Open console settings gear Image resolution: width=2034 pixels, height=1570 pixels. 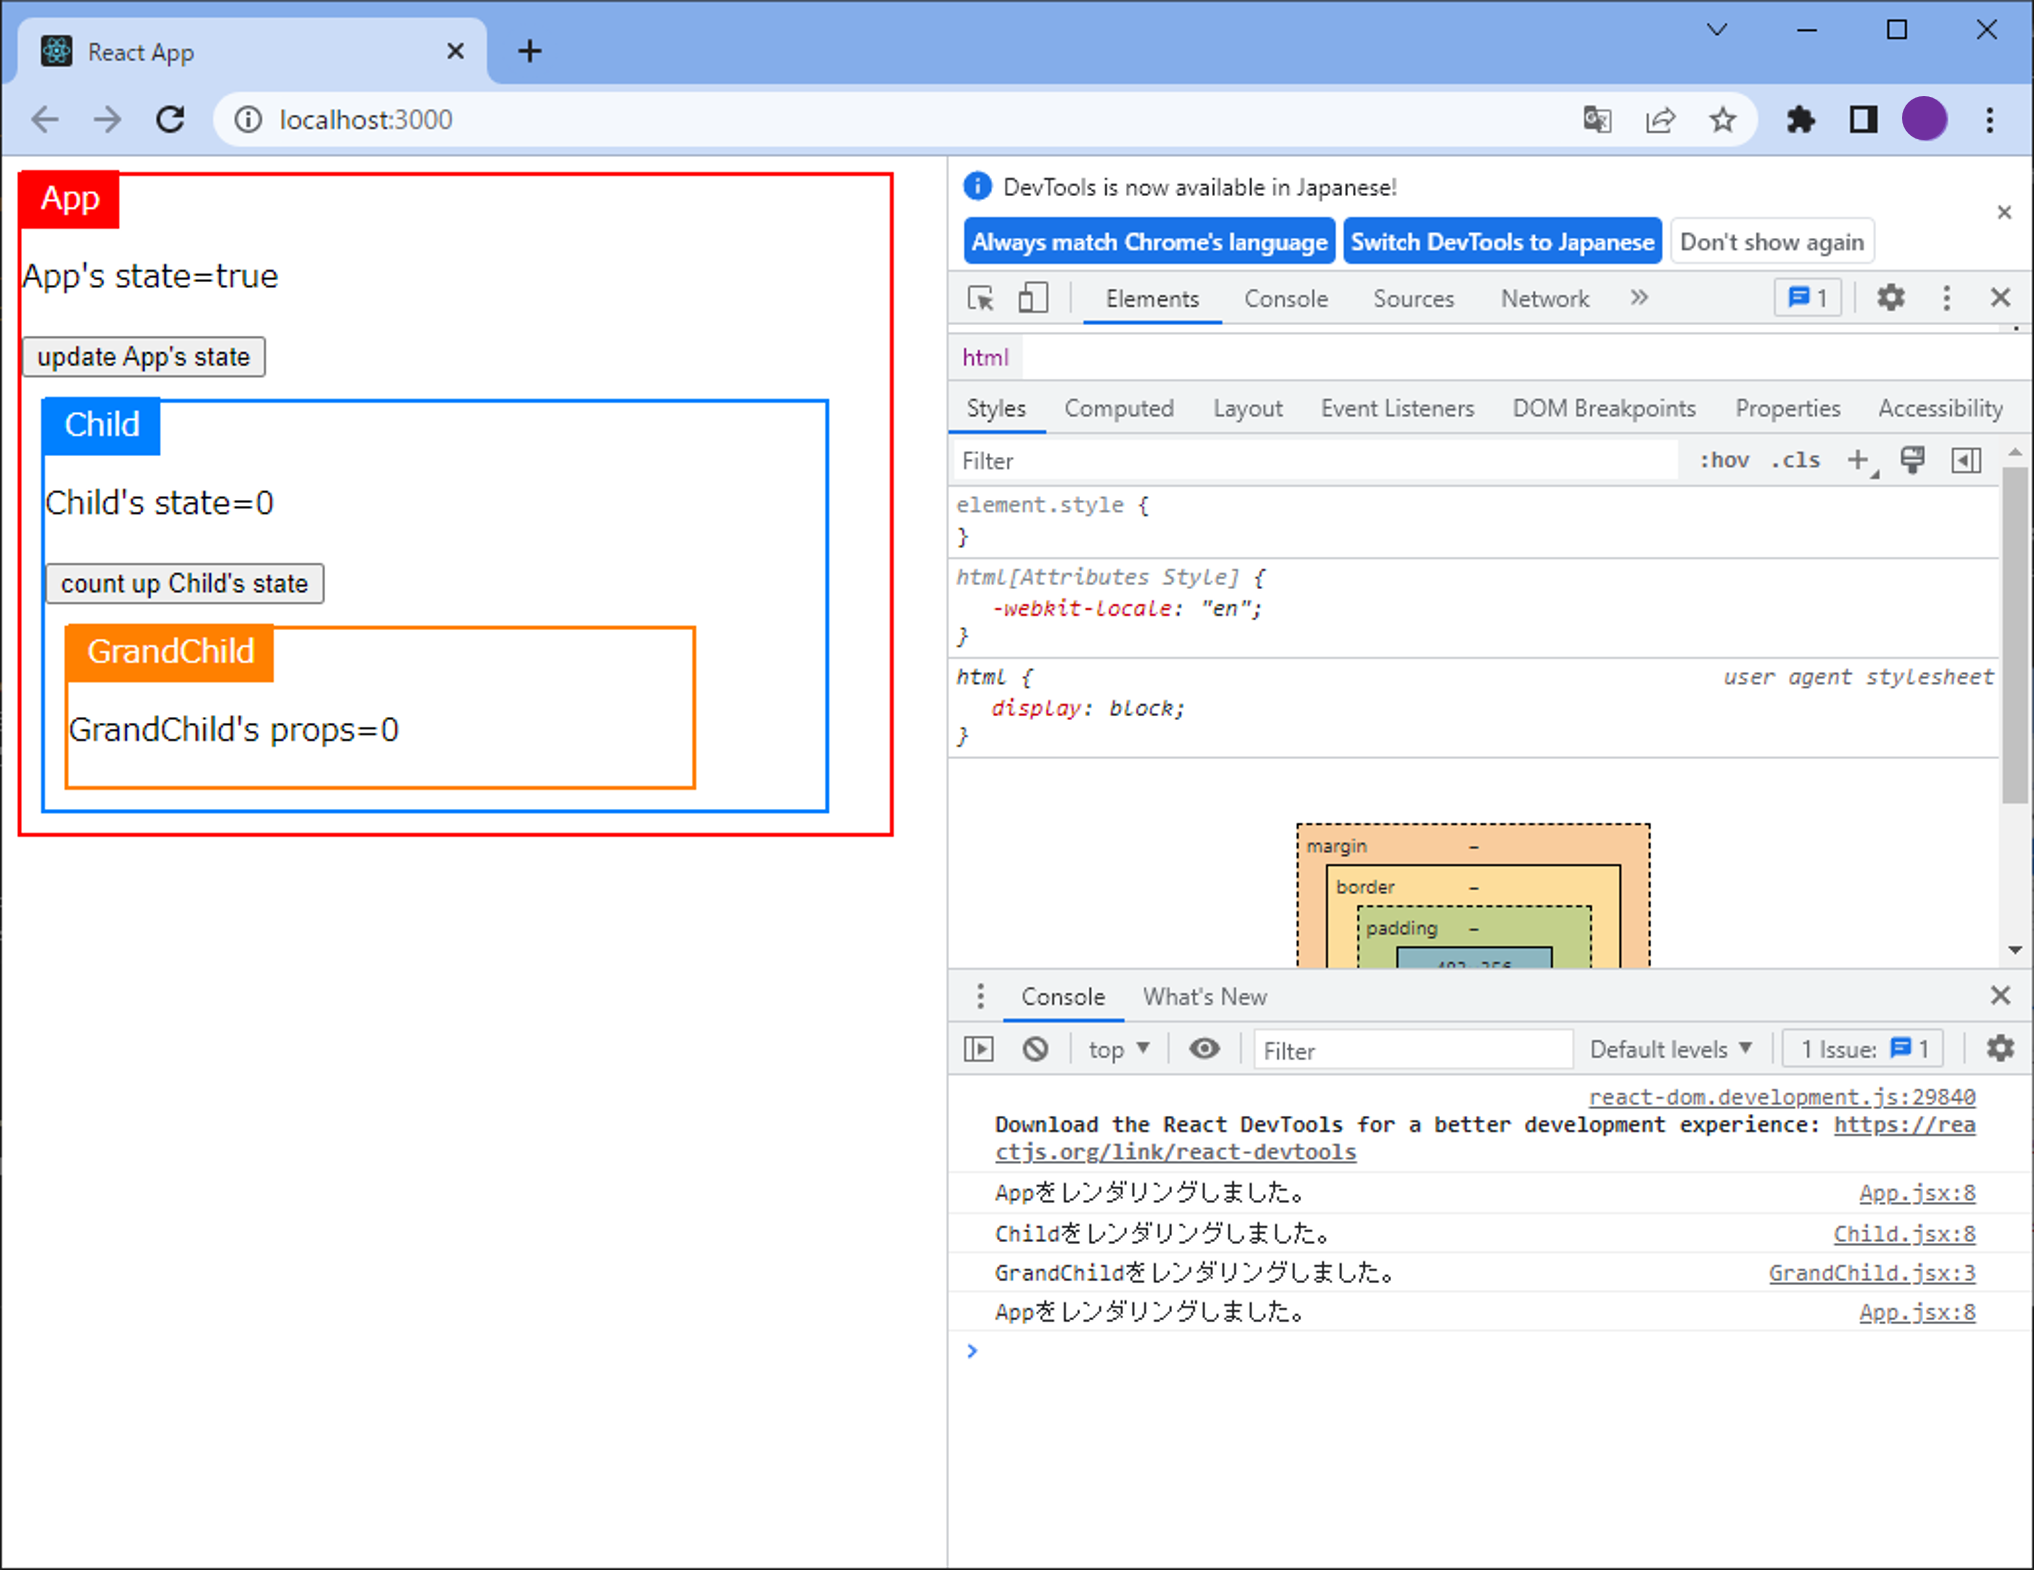click(2000, 1048)
